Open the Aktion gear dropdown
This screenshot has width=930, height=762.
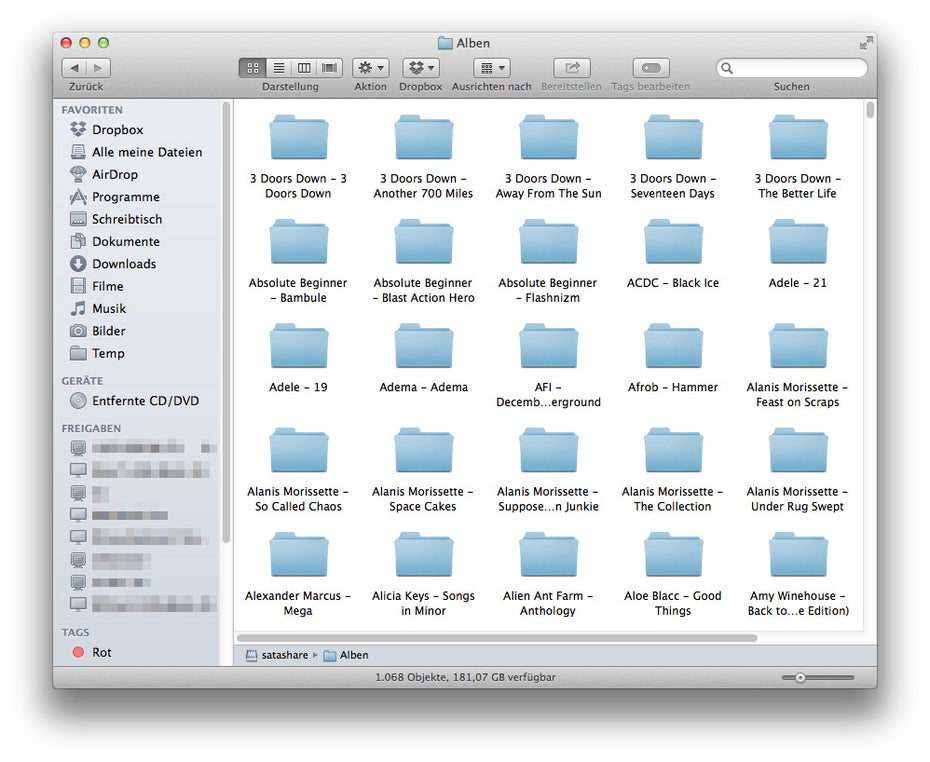coord(371,68)
